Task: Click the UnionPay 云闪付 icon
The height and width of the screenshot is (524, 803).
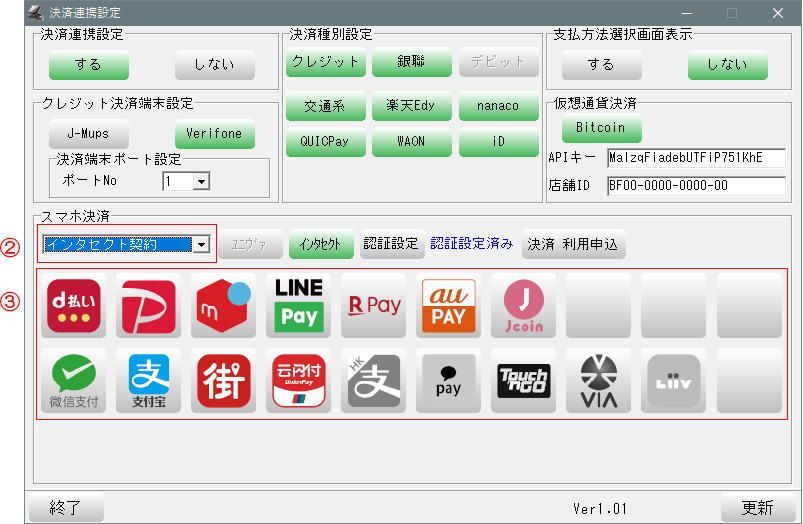Action: pyautogui.click(x=299, y=381)
